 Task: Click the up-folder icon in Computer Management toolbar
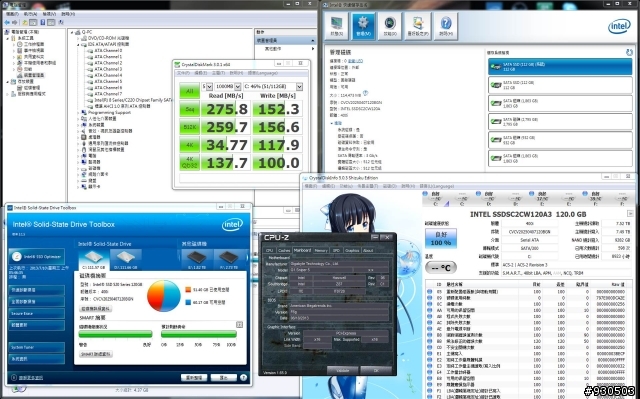24,22
